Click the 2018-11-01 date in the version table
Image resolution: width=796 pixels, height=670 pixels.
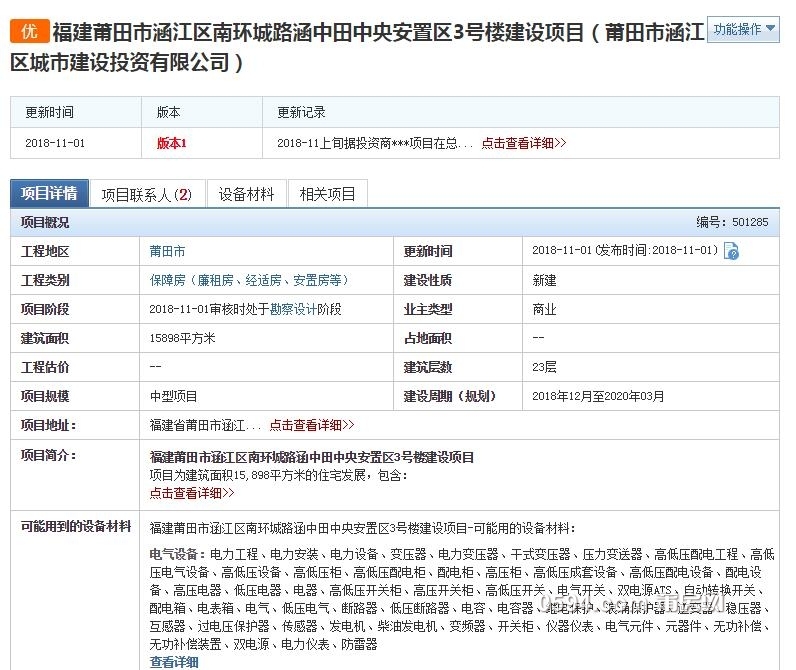[x=55, y=143]
